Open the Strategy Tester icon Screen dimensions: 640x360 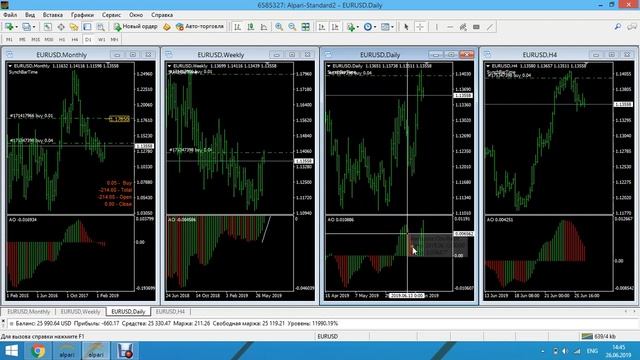click(x=100, y=27)
